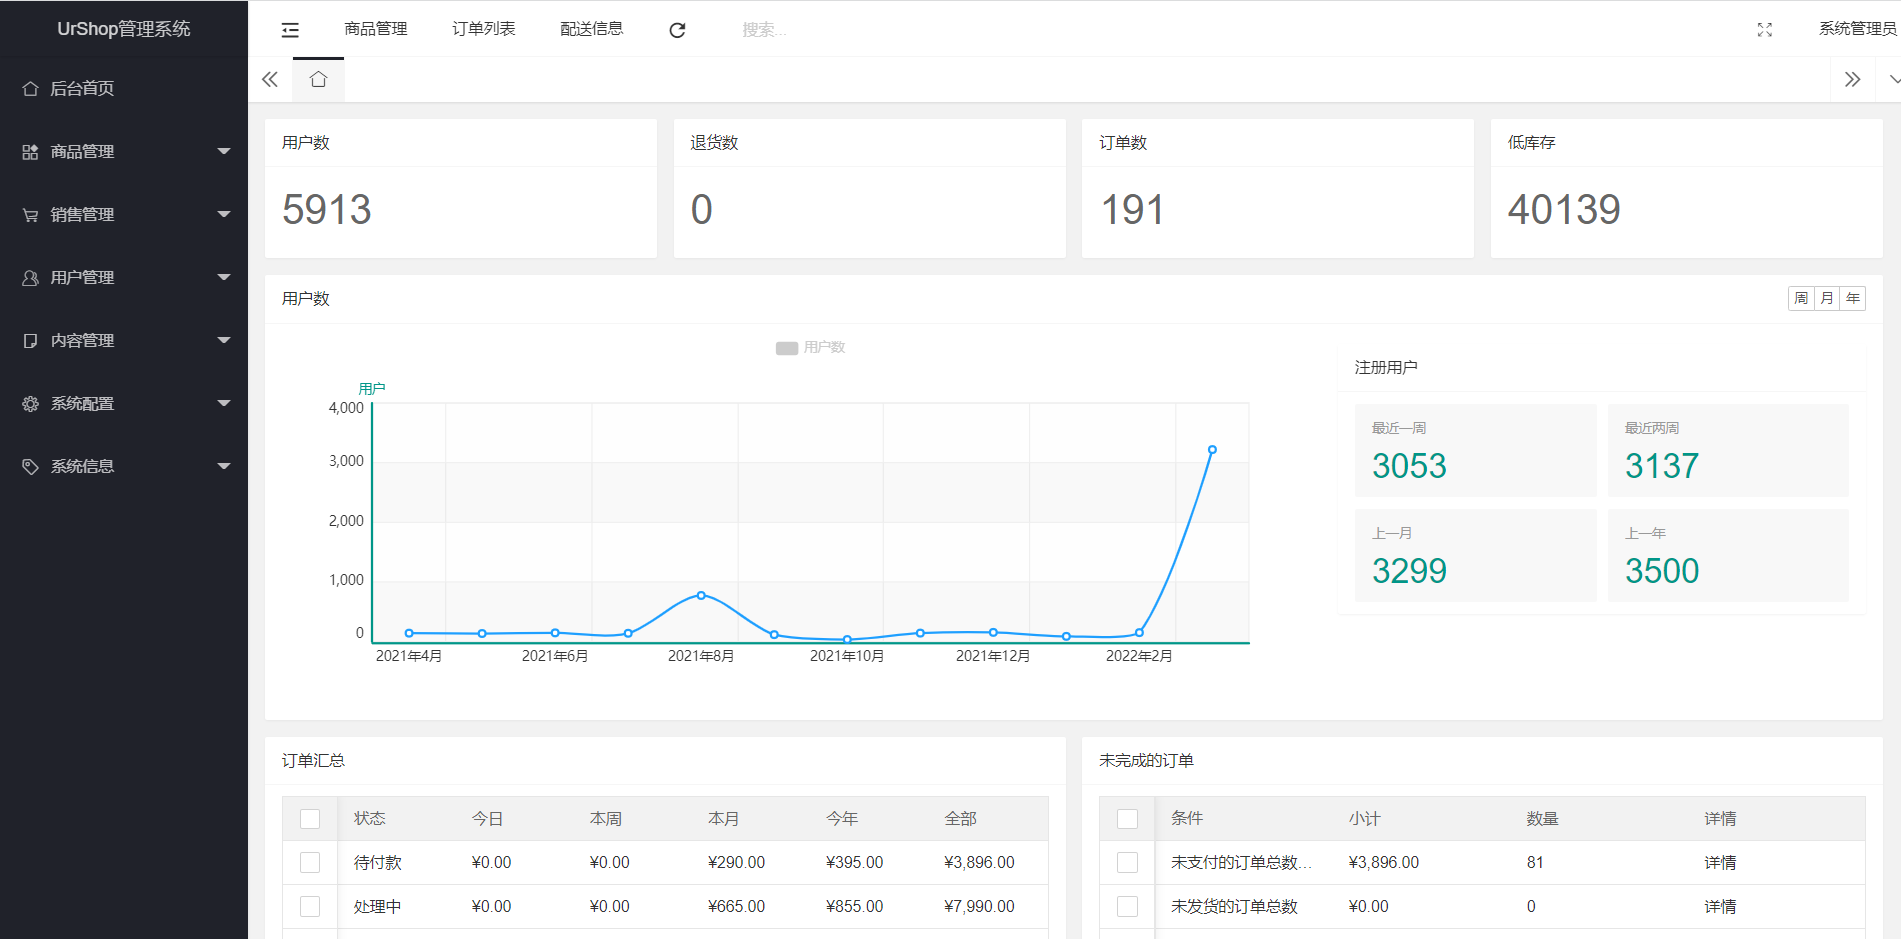Switch chart to 月 view
The width and height of the screenshot is (1901, 939).
(x=1827, y=298)
